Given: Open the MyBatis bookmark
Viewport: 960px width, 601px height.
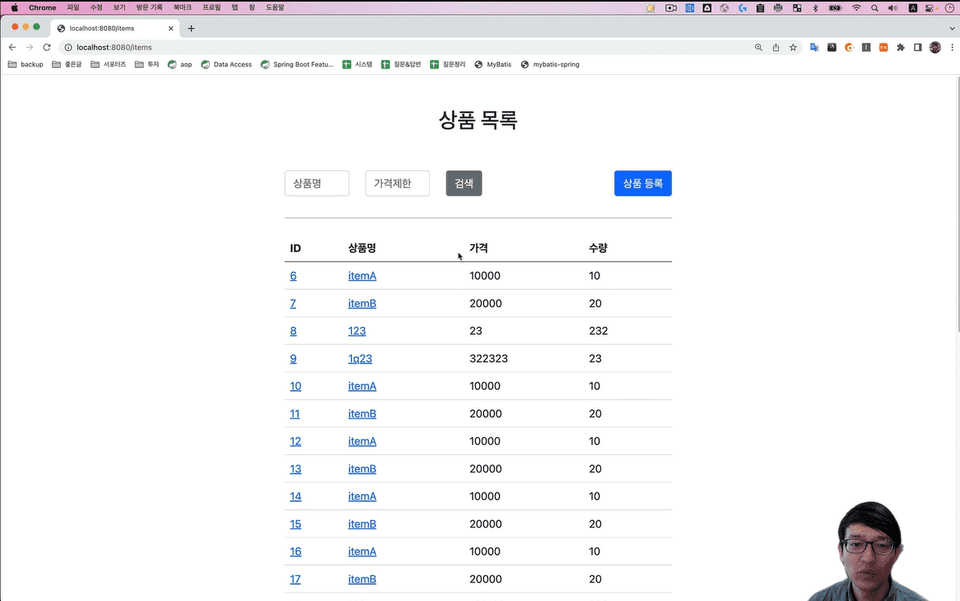Looking at the screenshot, I should (493, 64).
